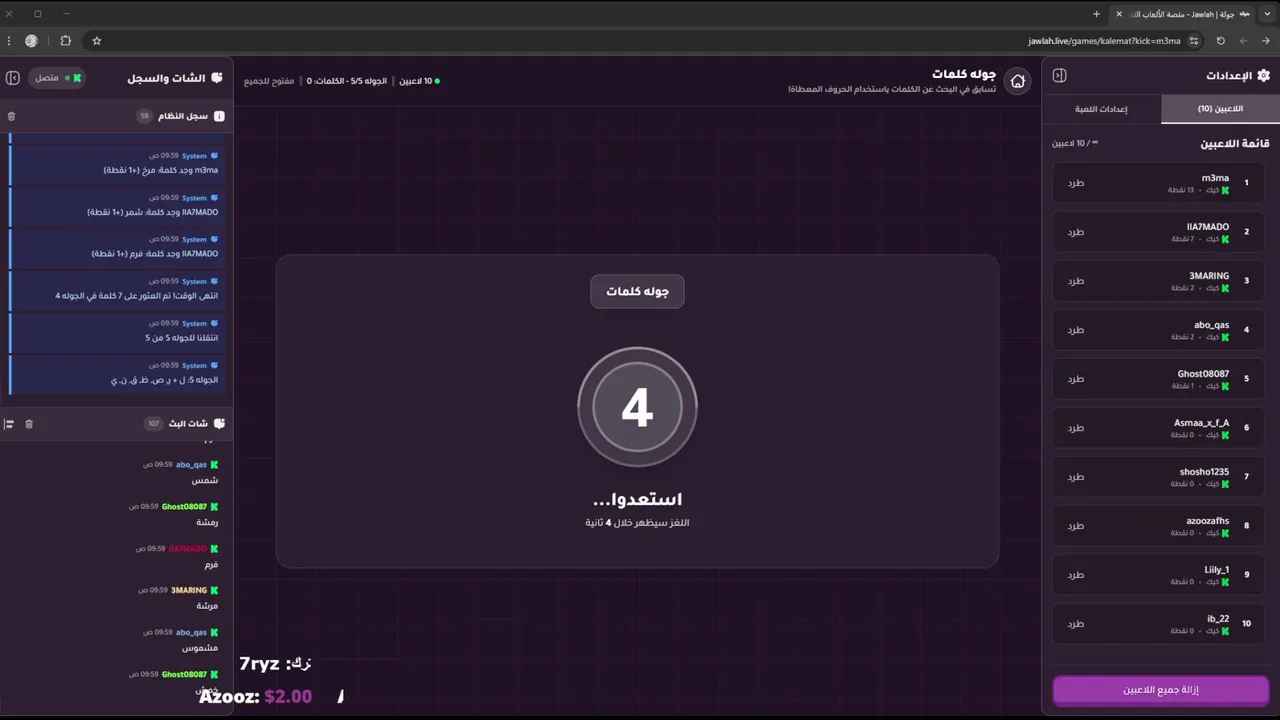Click the Kick icon next to m3ma points

1225,190
